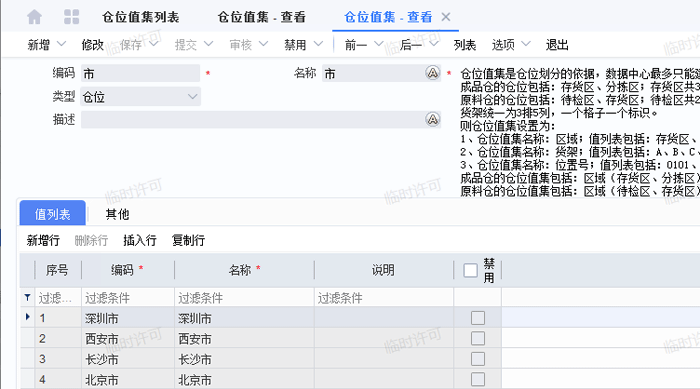Expand the 审核 dropdown arrow

tap(263, 44)
